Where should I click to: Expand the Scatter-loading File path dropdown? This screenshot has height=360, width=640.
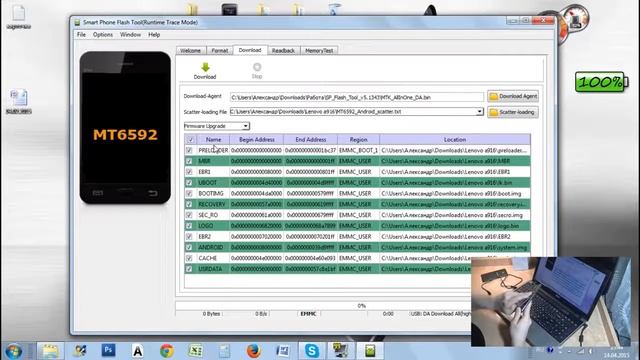[x=480, y=111]
